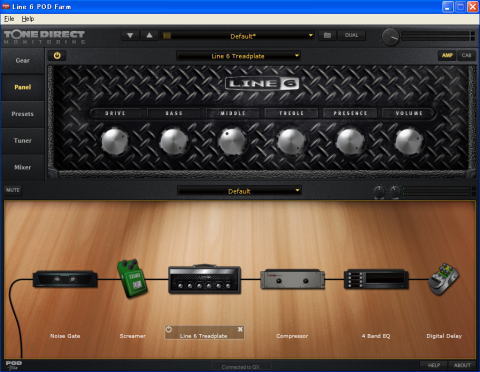The height and width of the screenshot is (372, 480).
Task: Show the CAB view
Action: pyautogui.click(x=466, y=55)
